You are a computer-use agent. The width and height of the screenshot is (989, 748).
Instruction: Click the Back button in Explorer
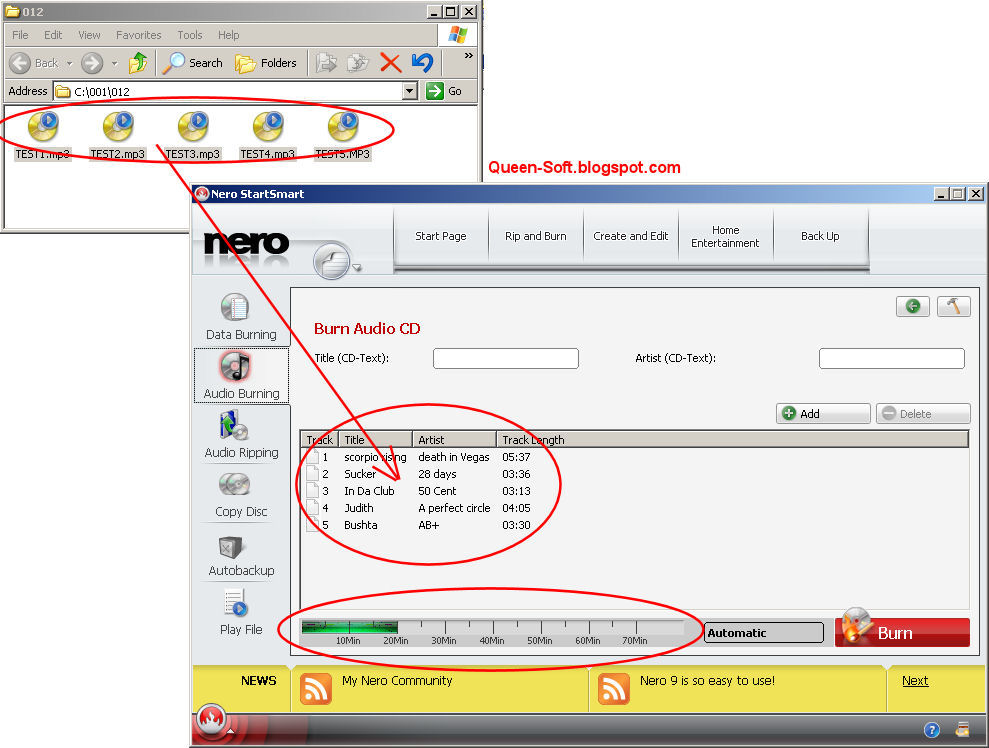coord(35,63)
